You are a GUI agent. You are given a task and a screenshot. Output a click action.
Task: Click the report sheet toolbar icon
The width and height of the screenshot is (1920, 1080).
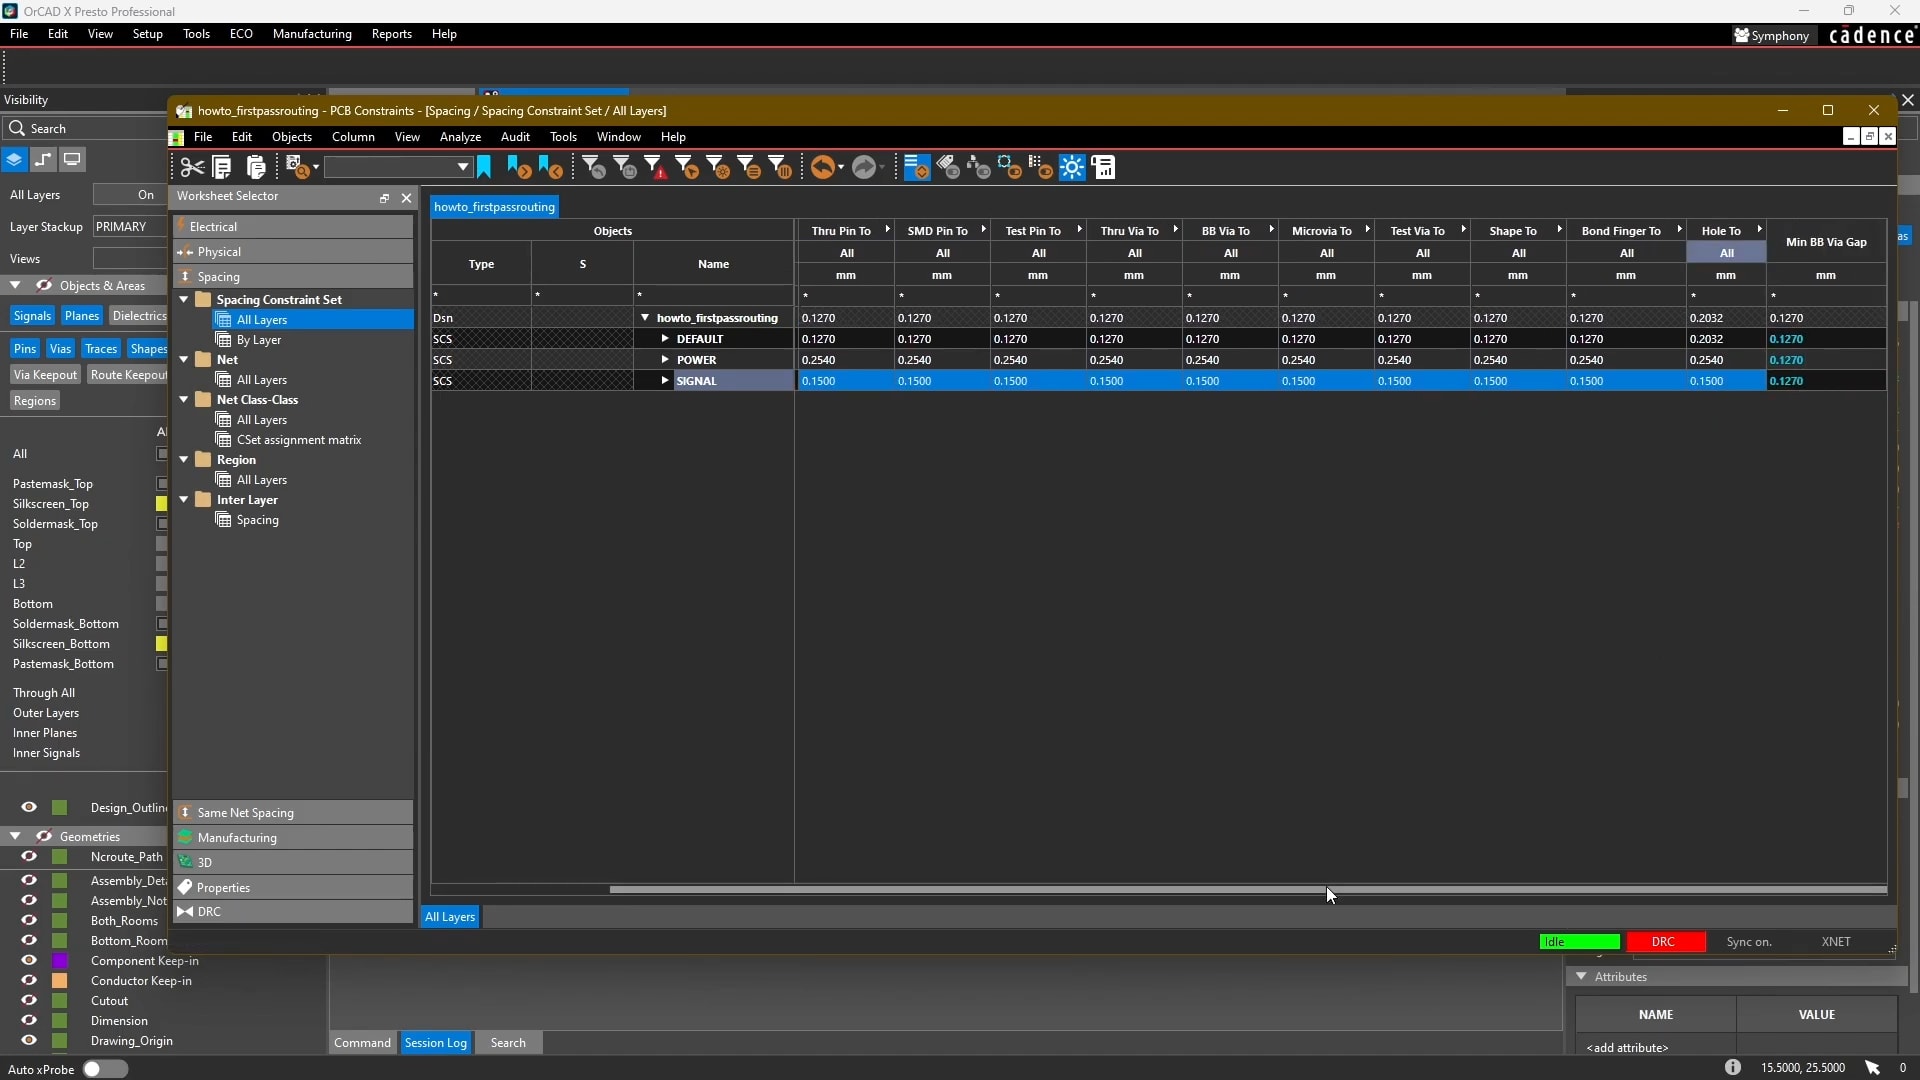[1104, 167]
